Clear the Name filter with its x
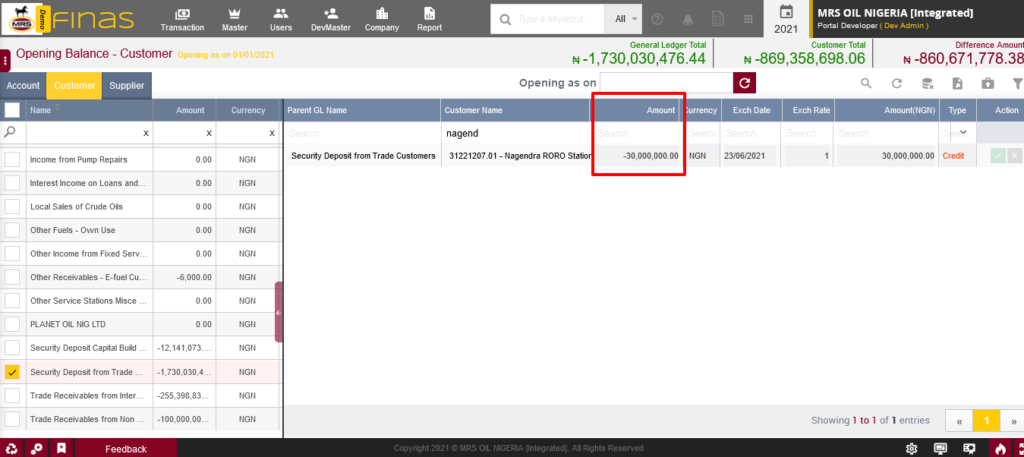The image size is (1024, 457). coord(146,133)
